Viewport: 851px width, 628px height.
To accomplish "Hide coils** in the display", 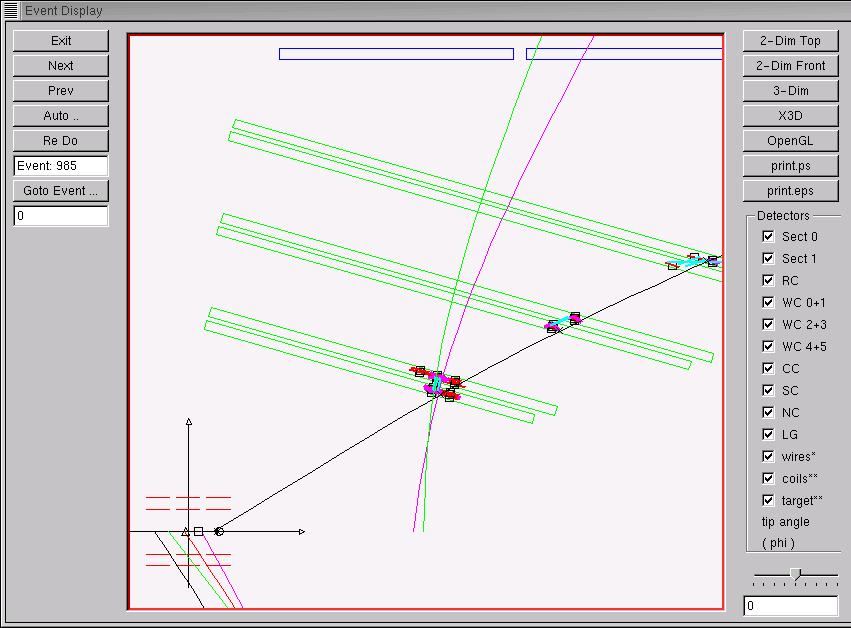I will point(768,478).
